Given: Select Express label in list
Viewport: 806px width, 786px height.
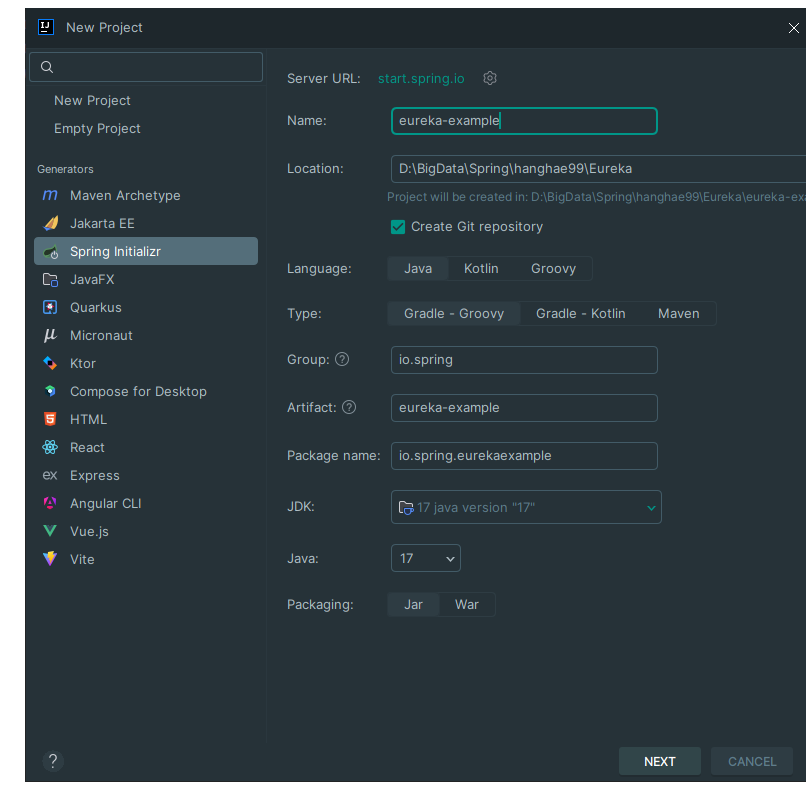Looking at the screenshot, I should point(95,476).
